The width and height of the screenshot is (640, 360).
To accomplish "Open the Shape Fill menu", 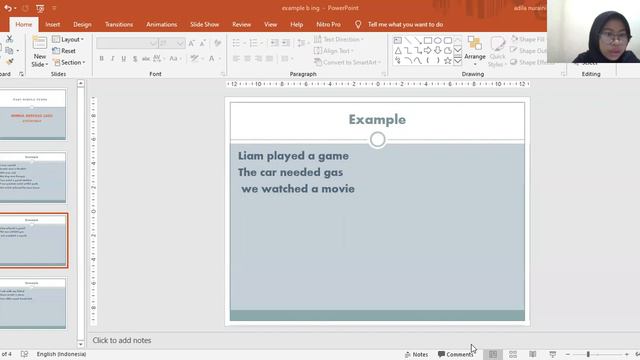I will (528, 40).
